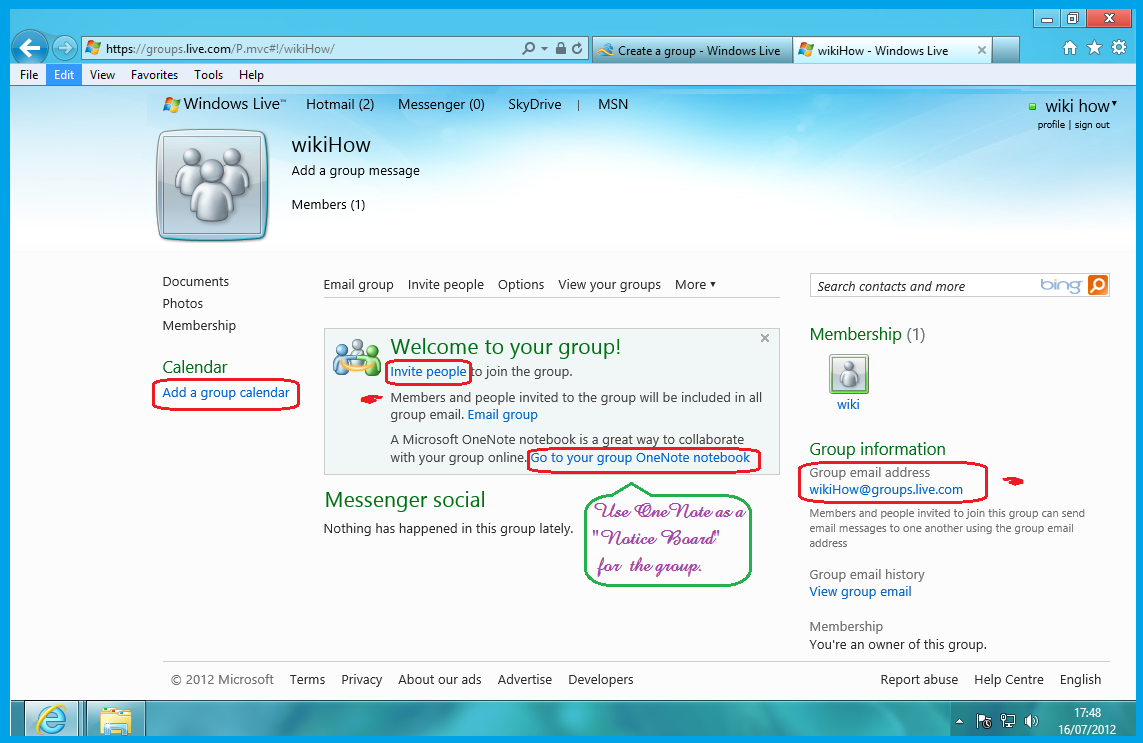Open group Options
The image size is (1143, 743).
point(520,284)
